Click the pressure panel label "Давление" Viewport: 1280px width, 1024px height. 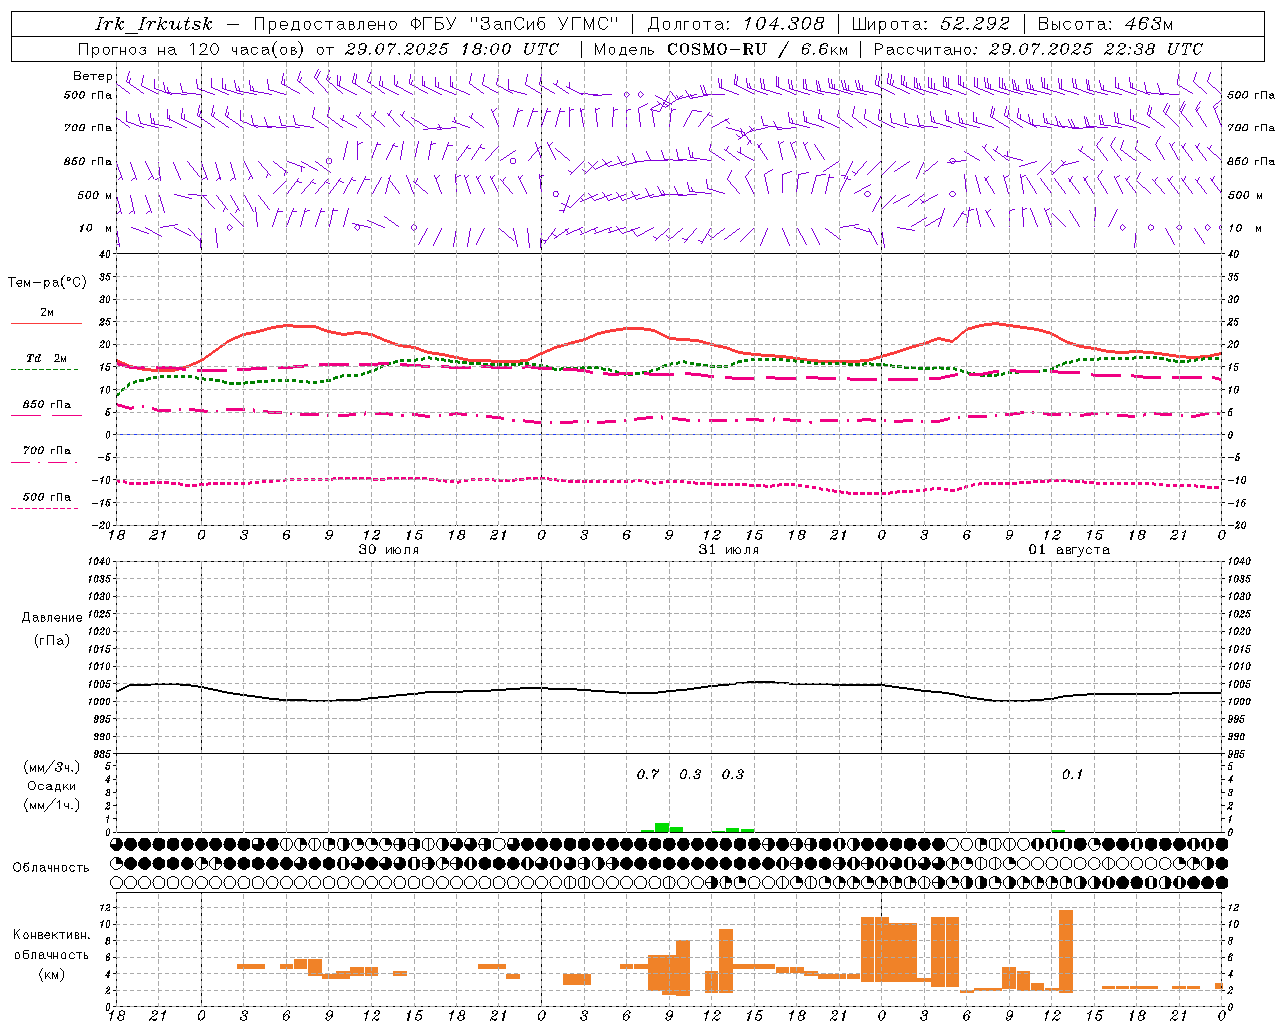(52, 618)
